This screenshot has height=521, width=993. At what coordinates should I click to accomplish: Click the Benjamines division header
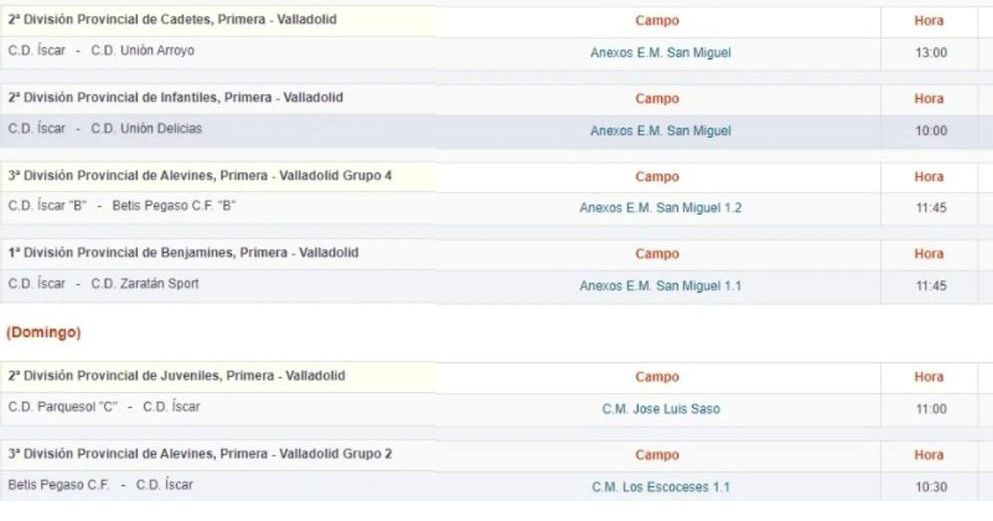[x=183, y=253]
